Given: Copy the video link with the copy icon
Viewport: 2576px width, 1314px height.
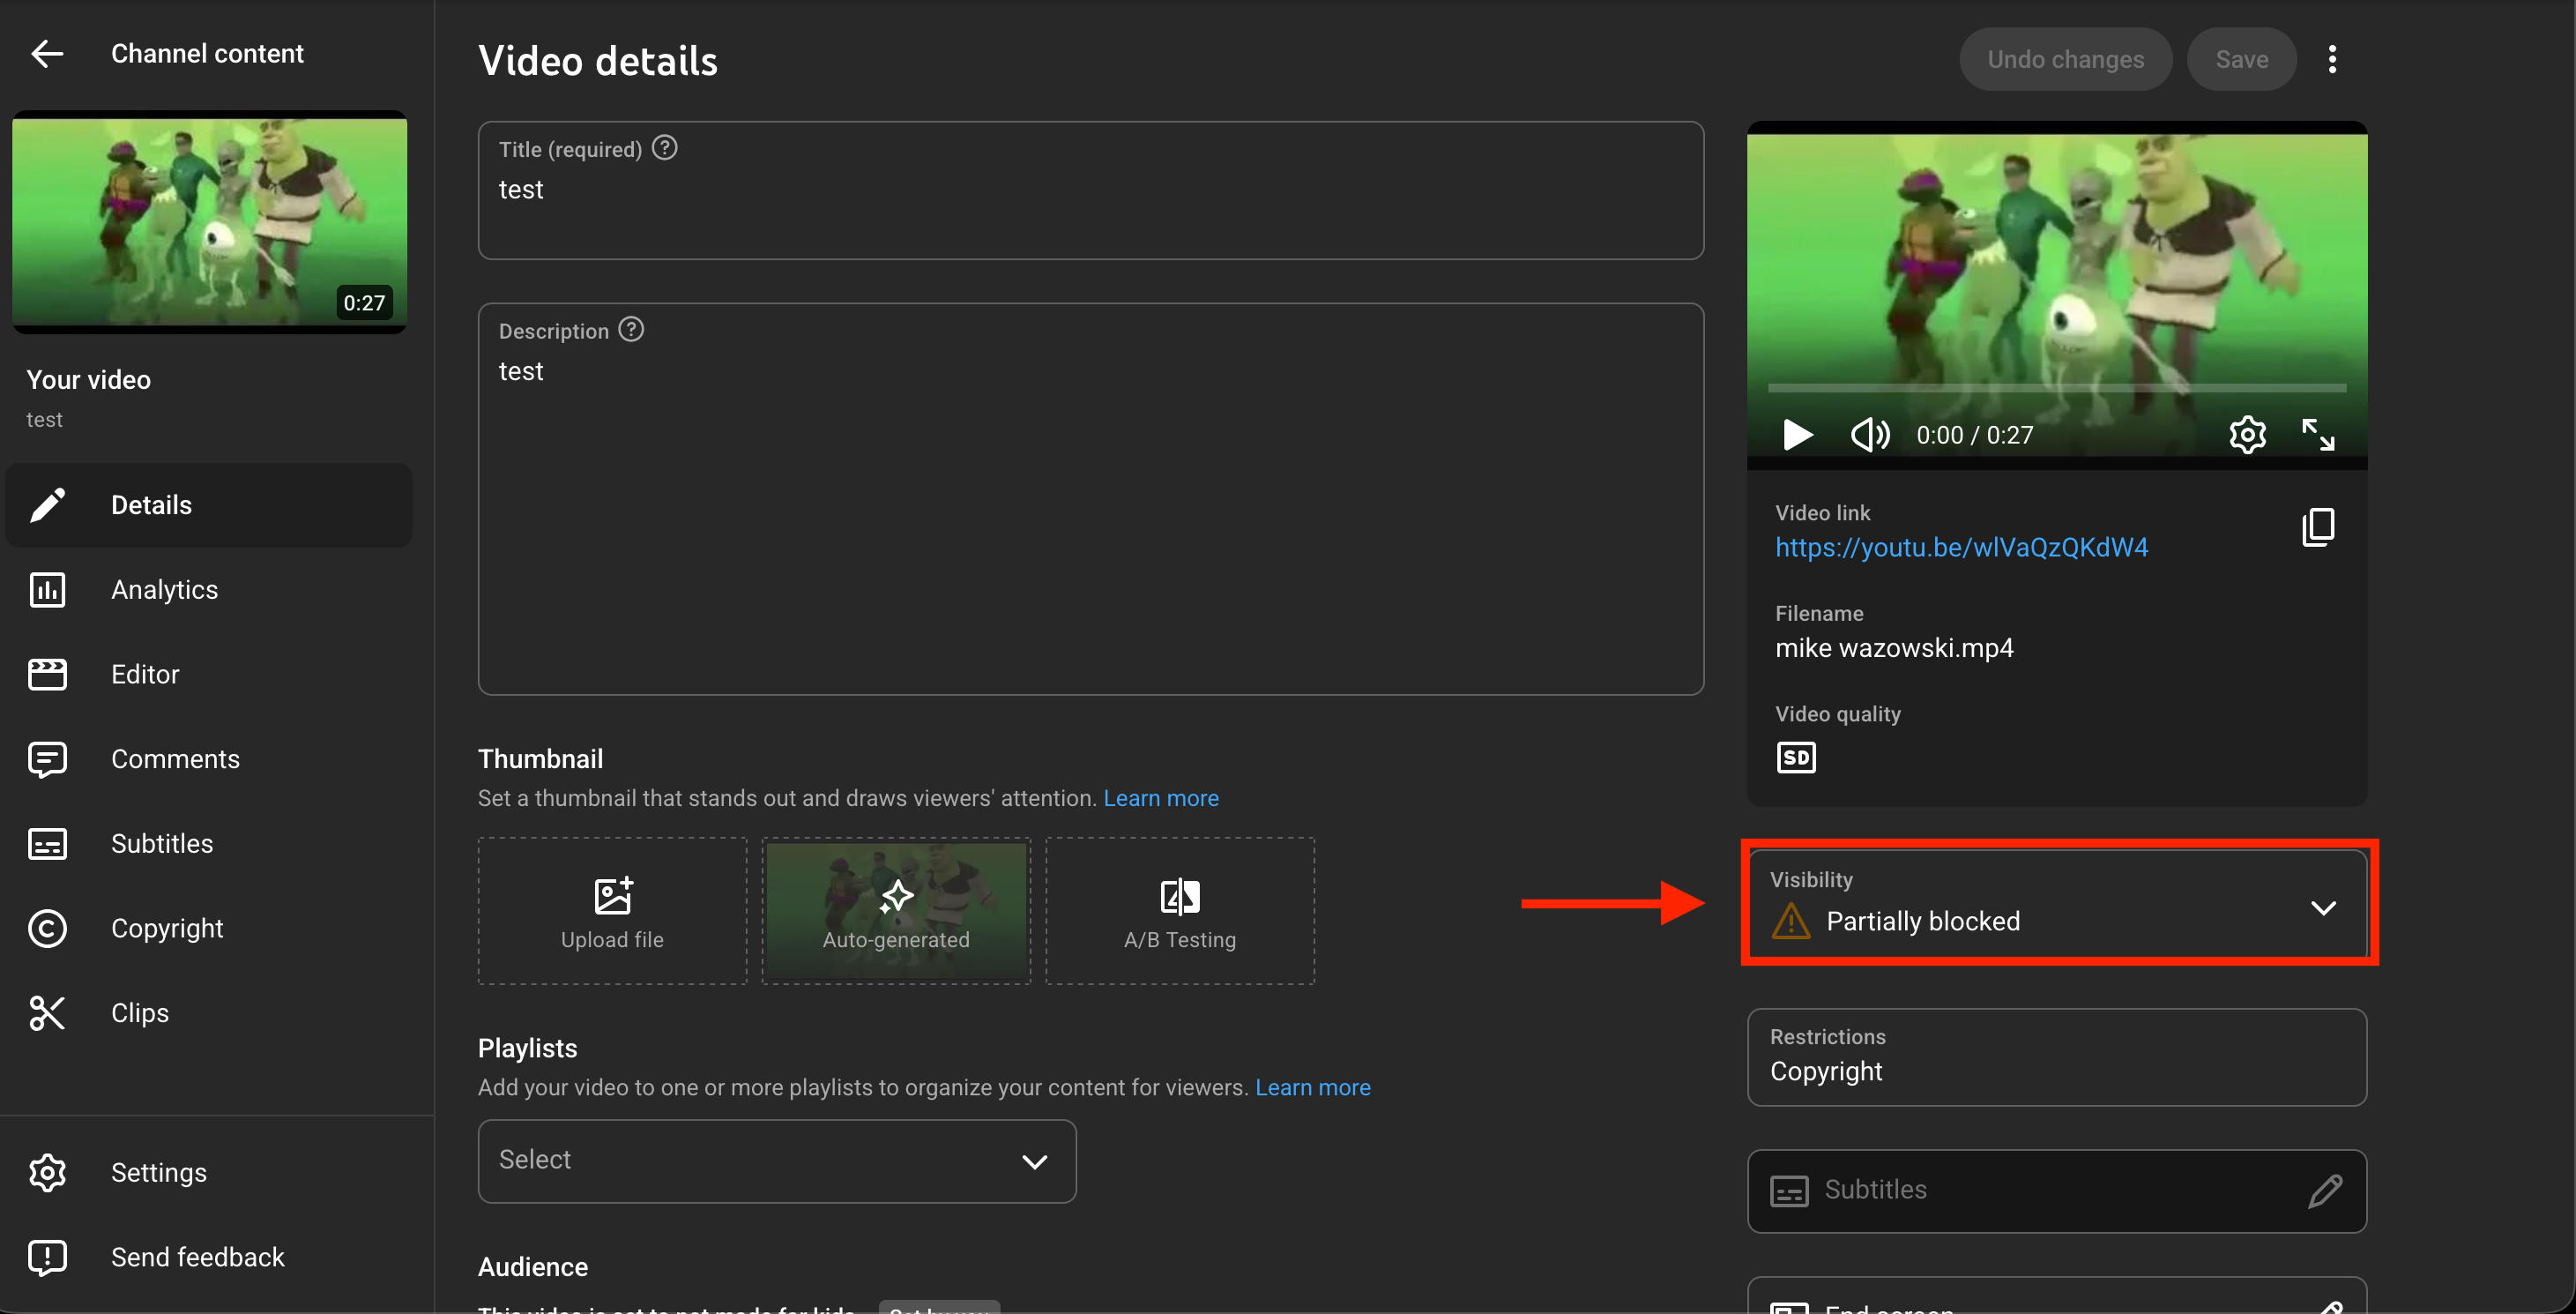Looking at the screenshot, I should point(2317,527).
